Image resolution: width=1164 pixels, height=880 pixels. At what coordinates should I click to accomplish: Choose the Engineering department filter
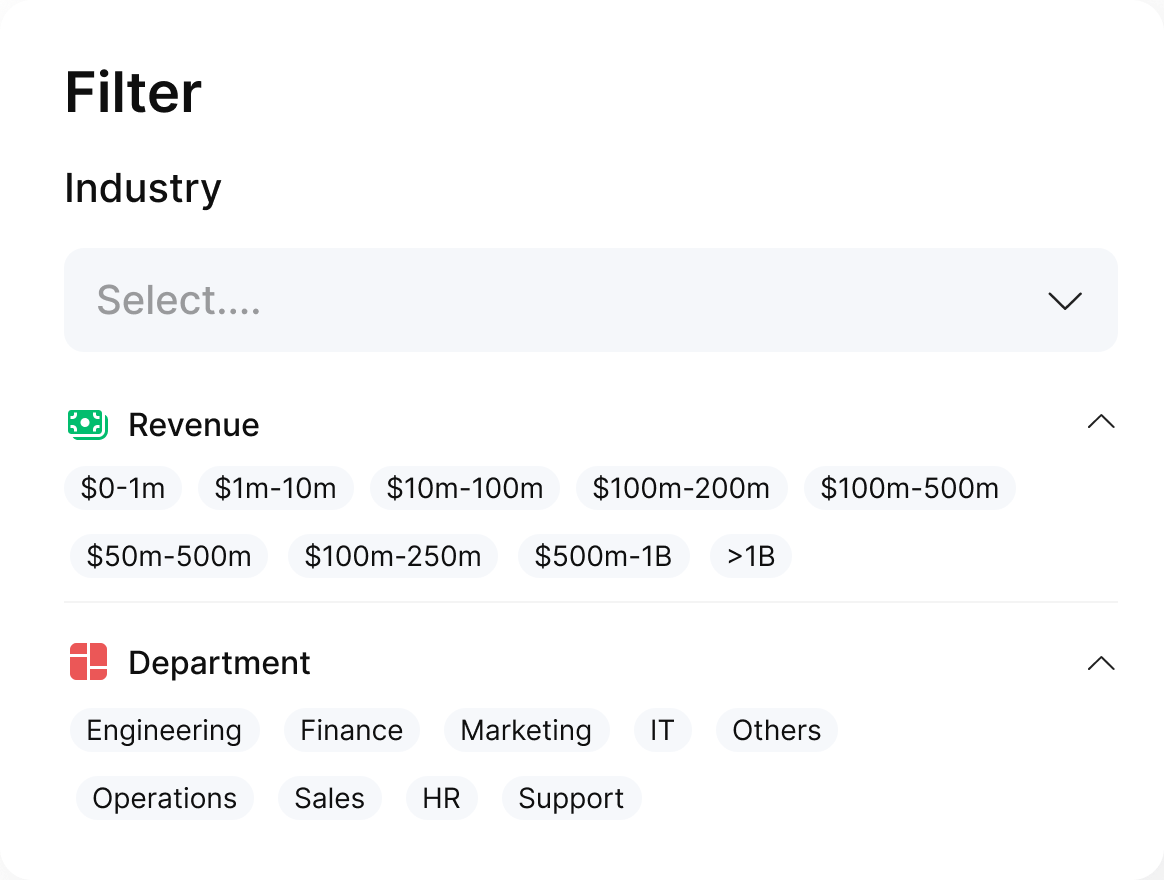click(164, 730)
